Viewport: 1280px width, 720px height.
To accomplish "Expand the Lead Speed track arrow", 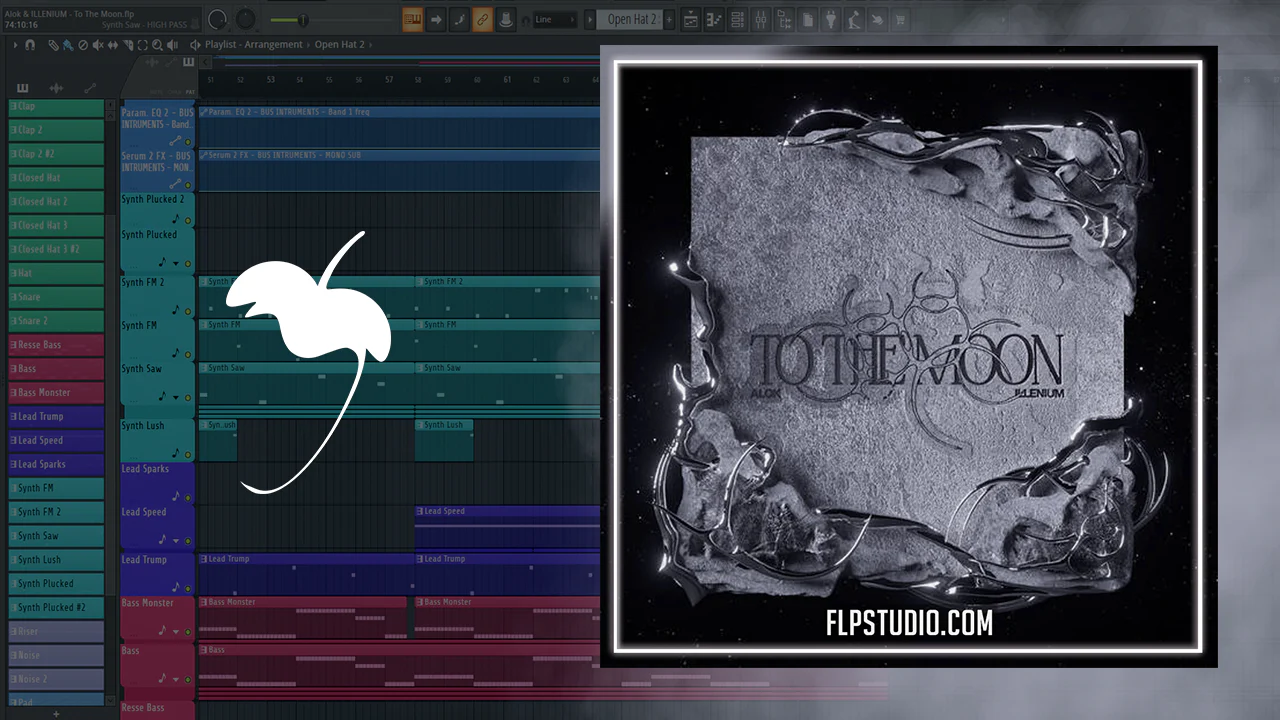I will 176,540.
